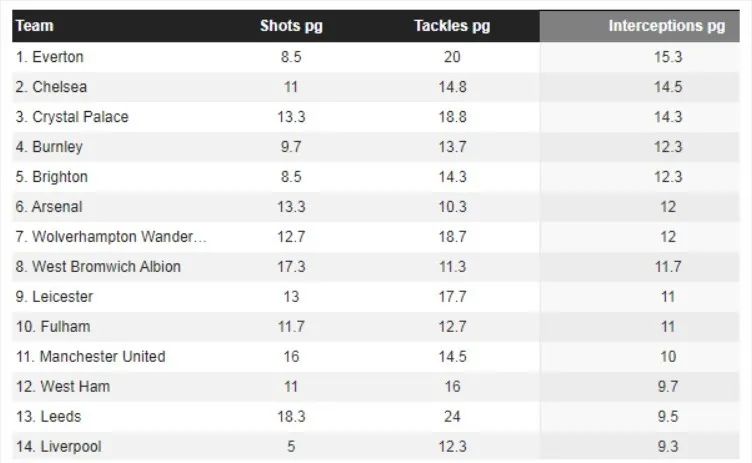Select the West Ham team name
Viewport: 752px width, 463px height.
point(75,387)
